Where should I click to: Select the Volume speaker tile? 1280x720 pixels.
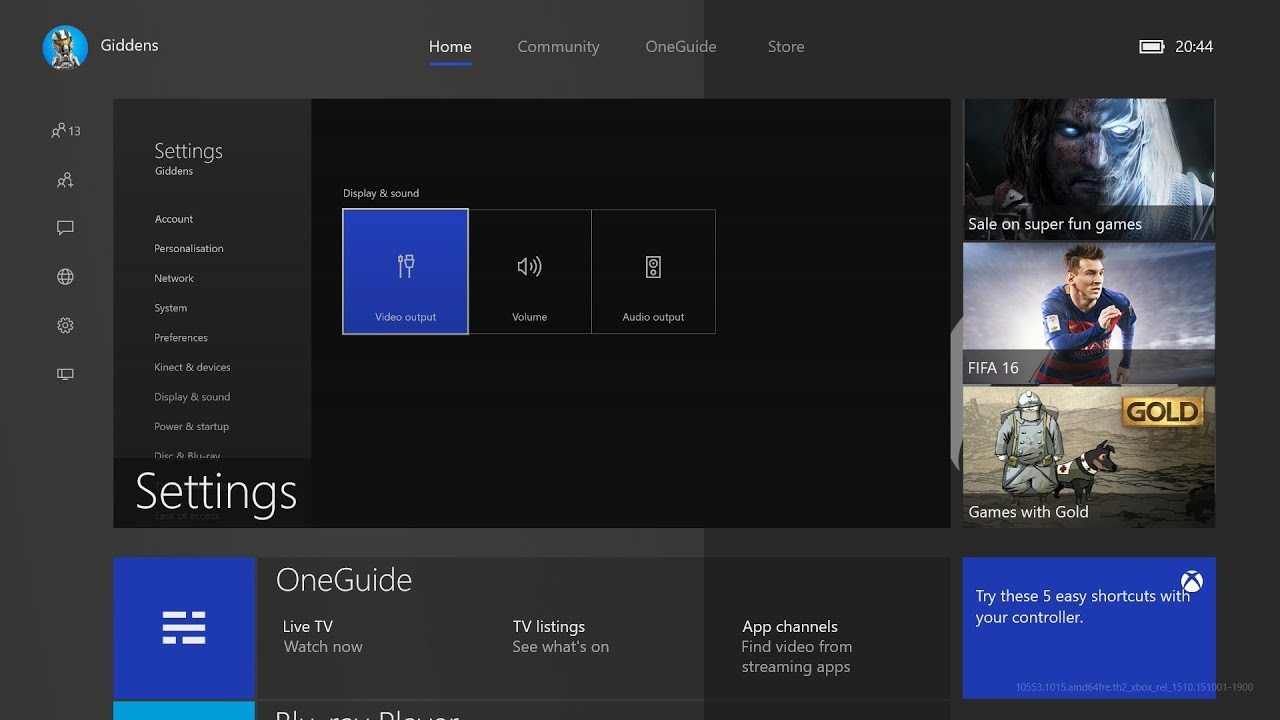point(530,271)
